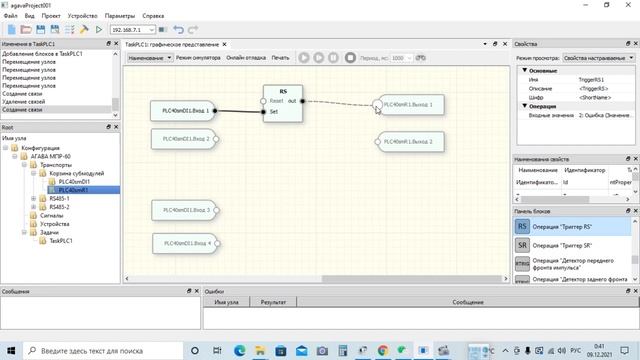Click the Save As floppy icon
This screenshot has width=640, height=360.
tap(55, 29)
